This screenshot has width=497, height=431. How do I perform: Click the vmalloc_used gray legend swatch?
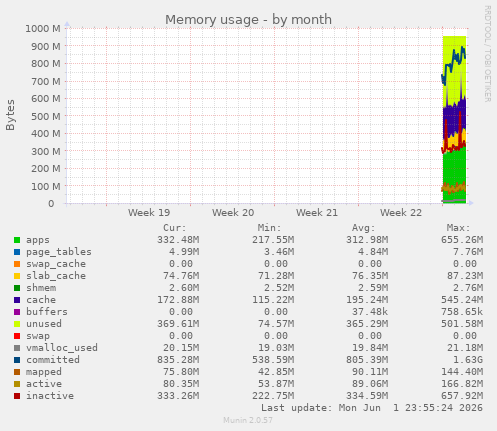click(x=17, y=348)
